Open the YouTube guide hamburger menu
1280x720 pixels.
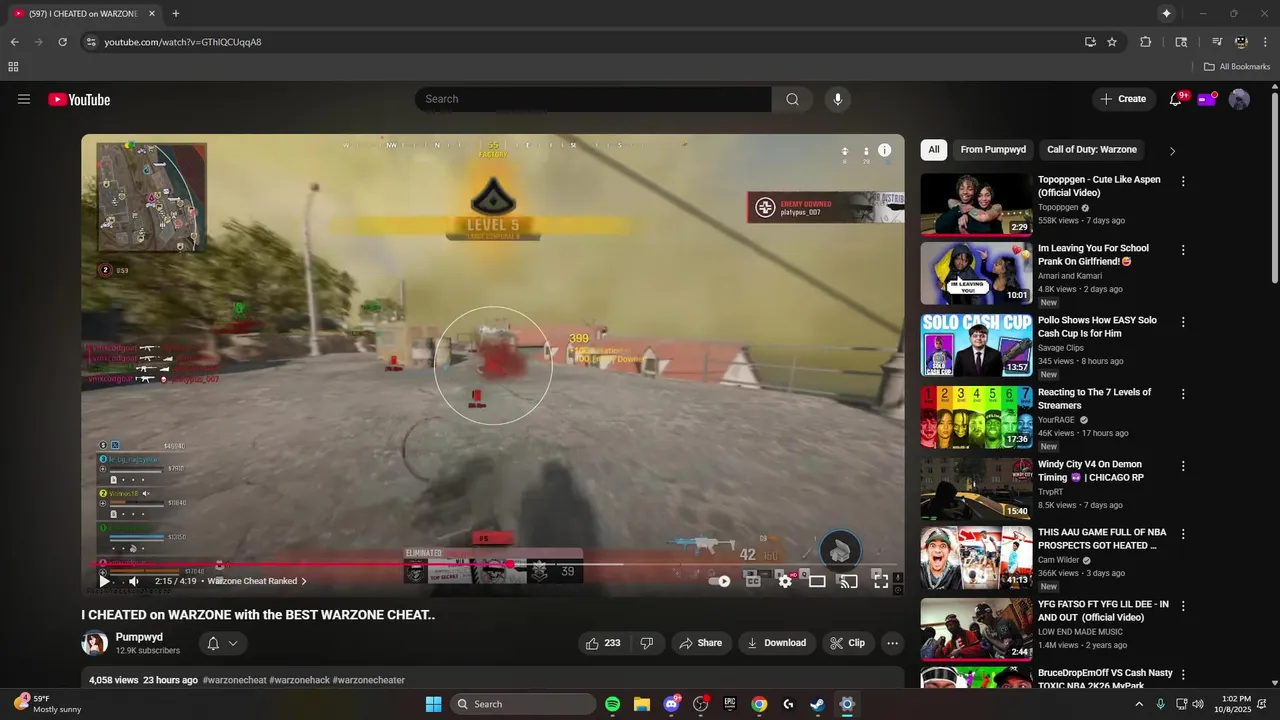(24, 99)
